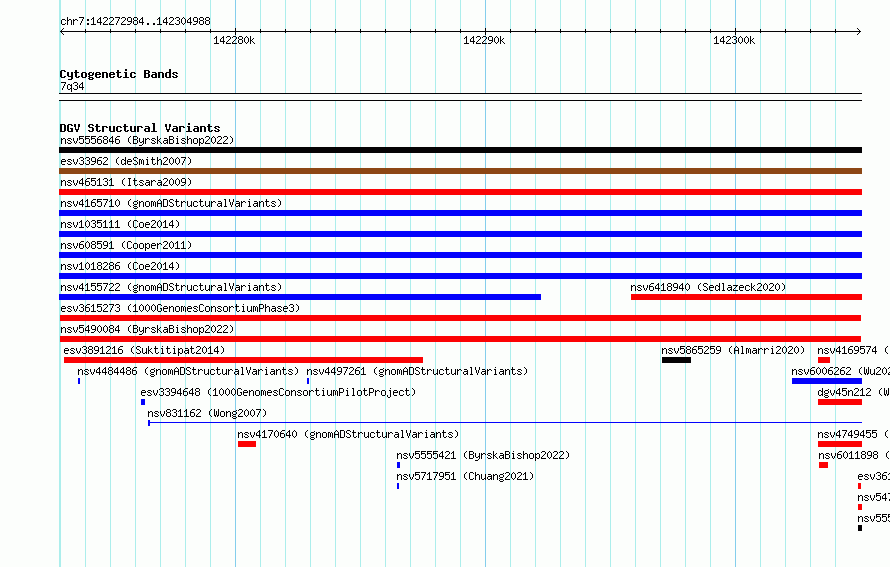Select the tiny blue nsv4497261 marker
Screen dimensions: 890x567
[308, 381]
